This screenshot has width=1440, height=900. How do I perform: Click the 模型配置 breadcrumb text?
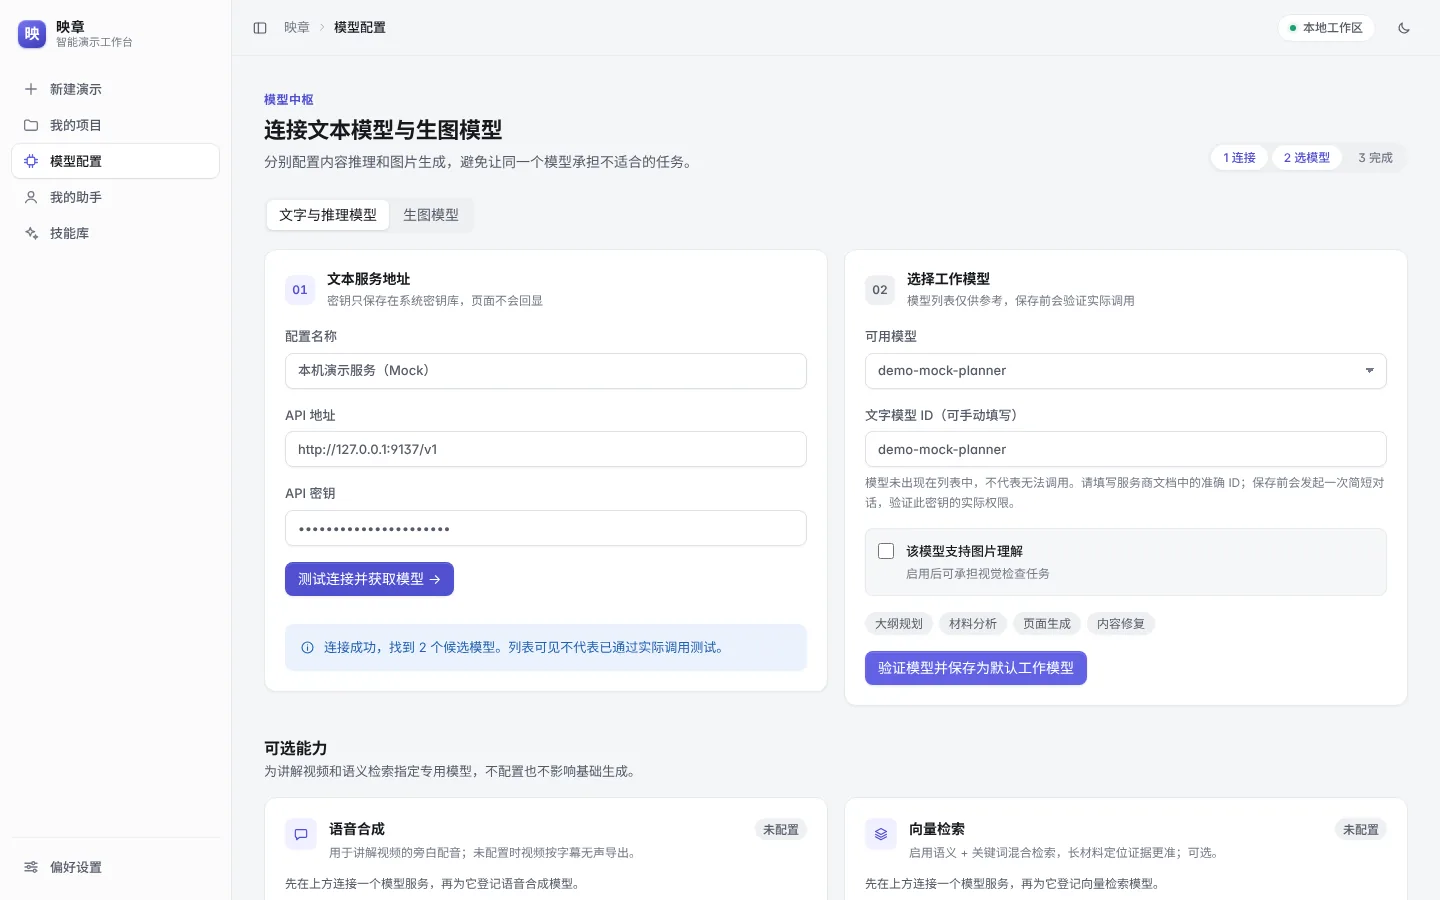pos(360,28)
